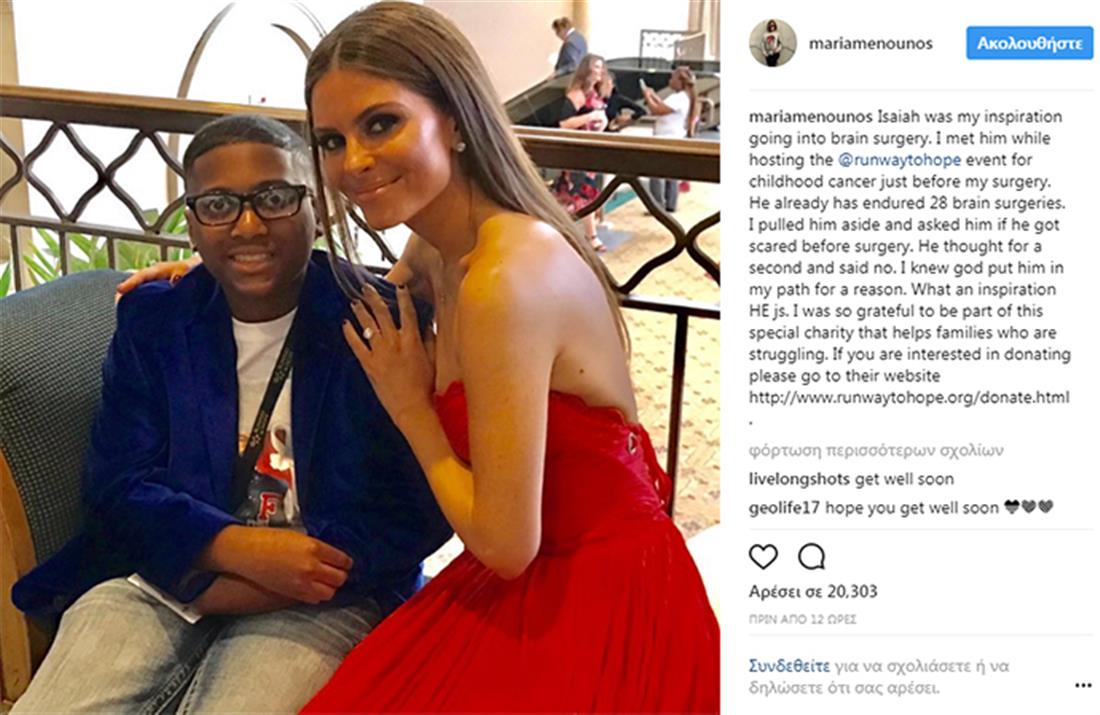This screenshot has width=1100, height=715.
Task: Click the runwaytohope.org donate URL text
Action: [x=909, y=398]
